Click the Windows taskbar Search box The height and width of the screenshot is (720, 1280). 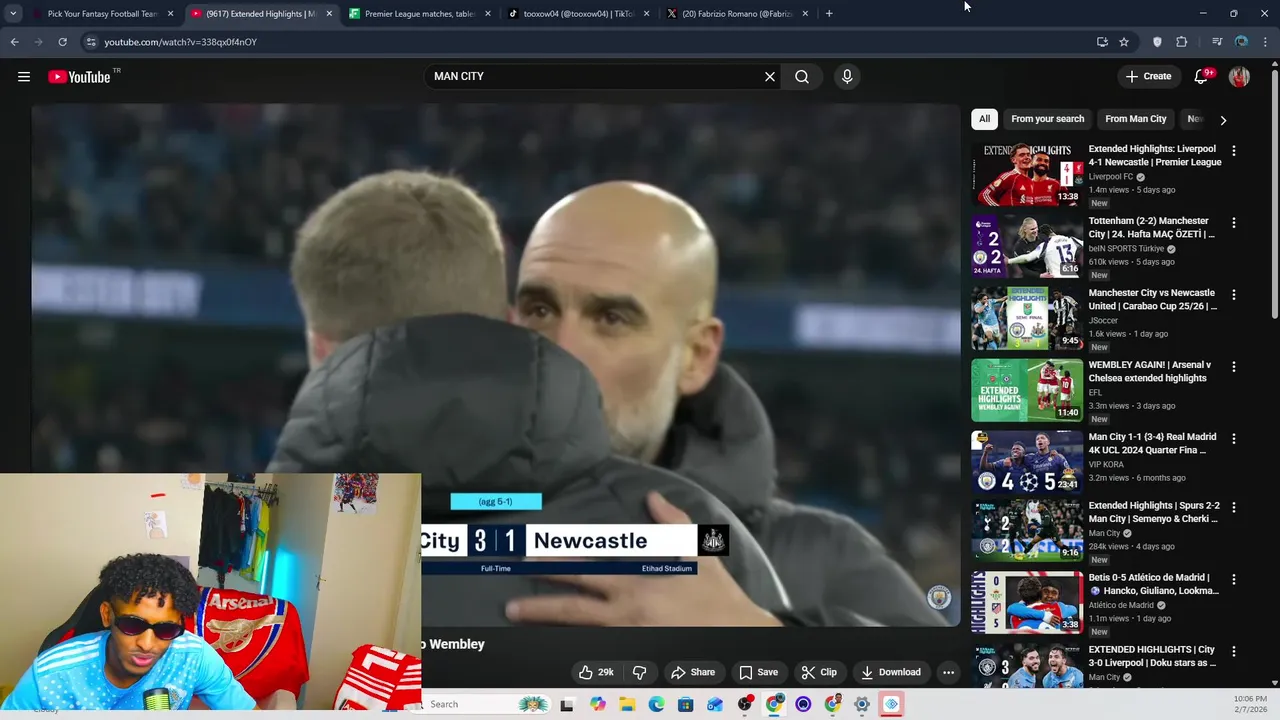pyautogui.click(x=487, y=704)
